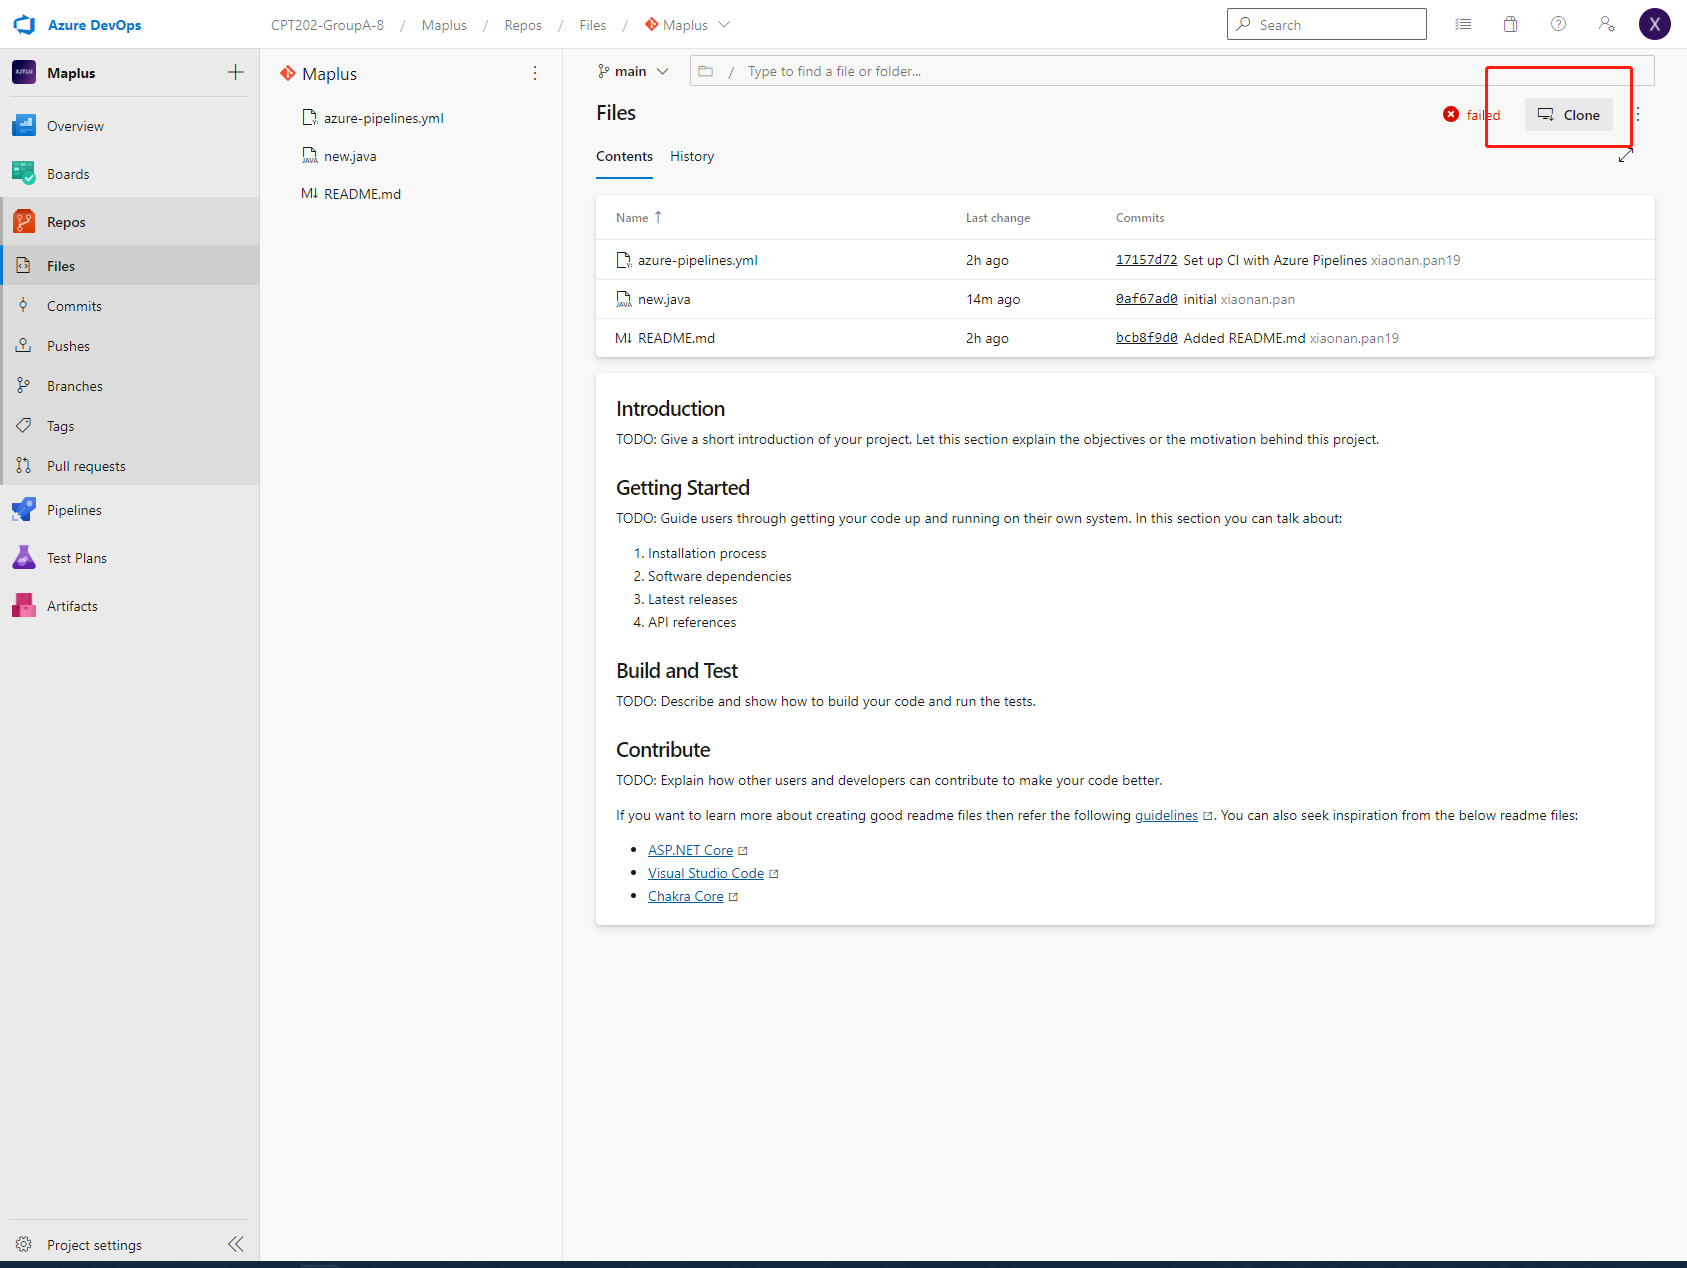Click Repos in the breadcrumb

523,25
